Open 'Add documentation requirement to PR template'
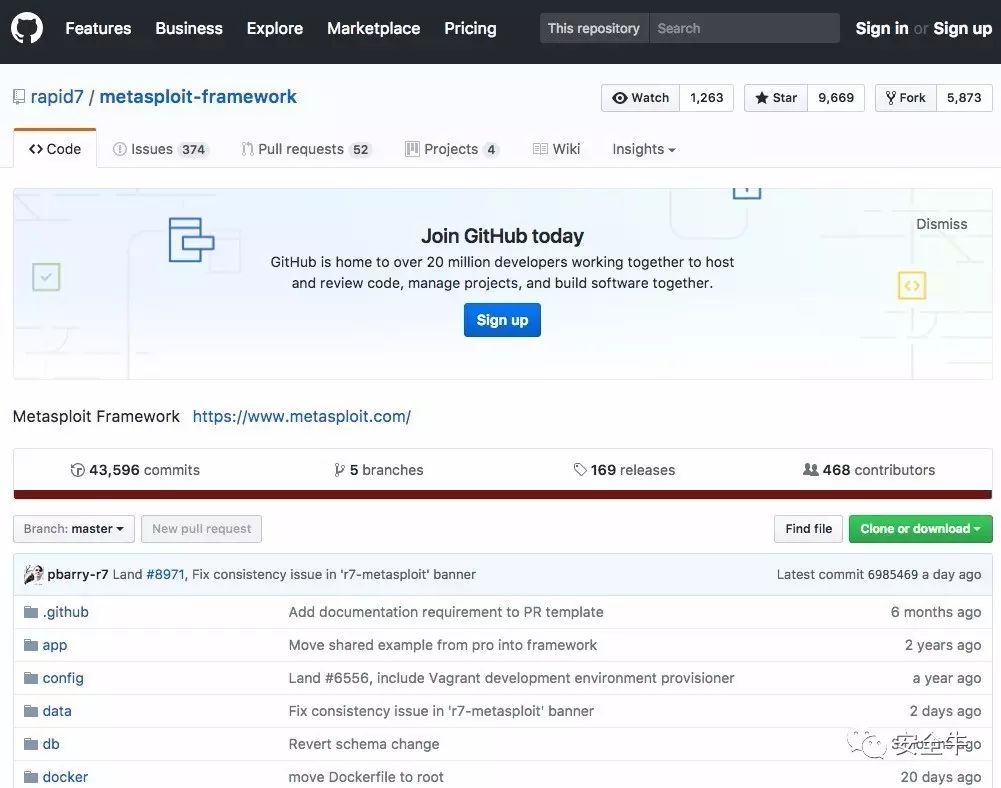This screenshot has width=1001, height=788. (446, 612)
